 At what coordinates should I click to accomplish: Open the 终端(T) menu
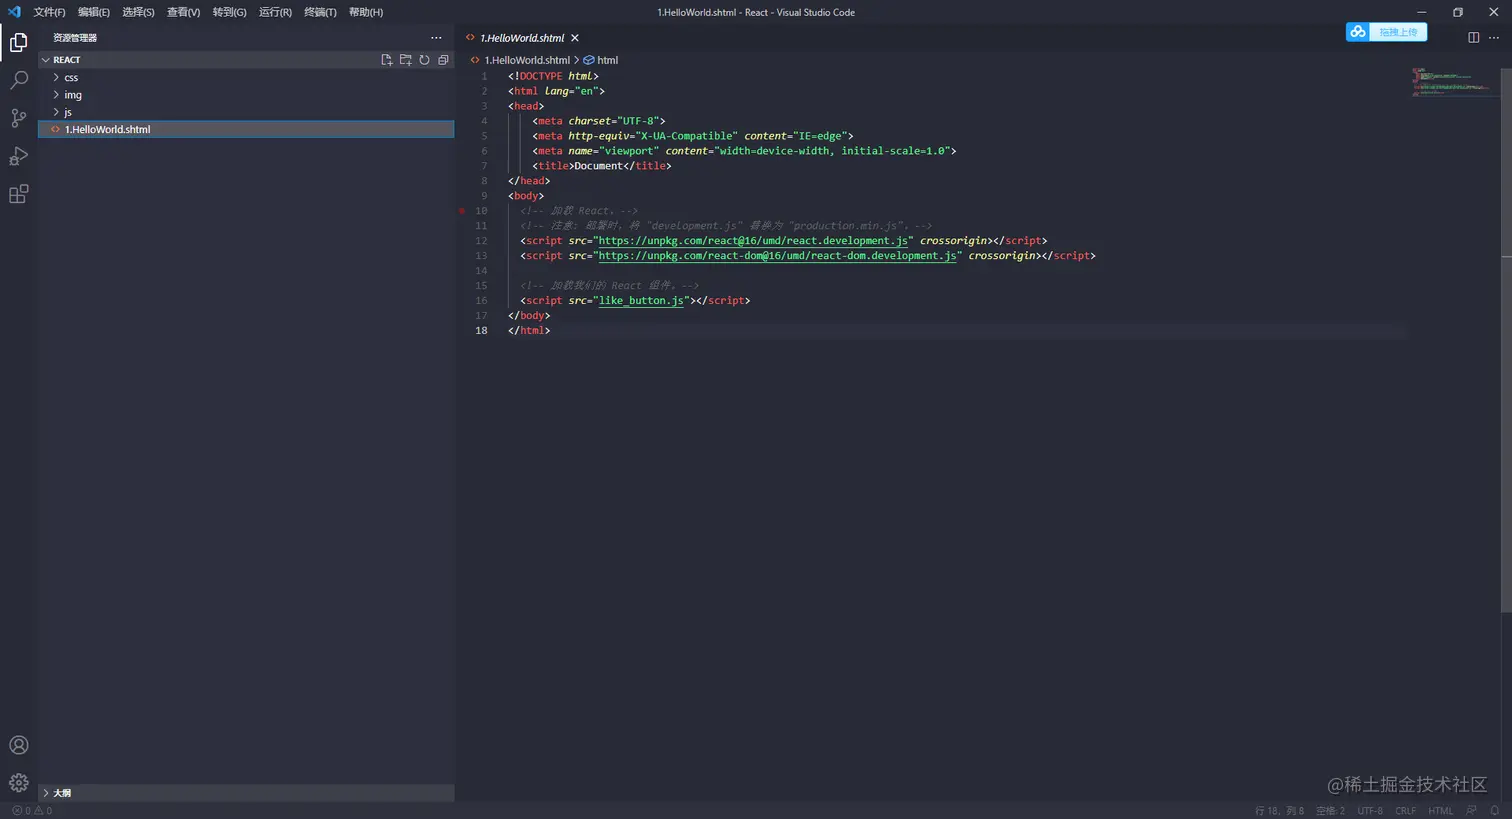(x=320, y=12)
